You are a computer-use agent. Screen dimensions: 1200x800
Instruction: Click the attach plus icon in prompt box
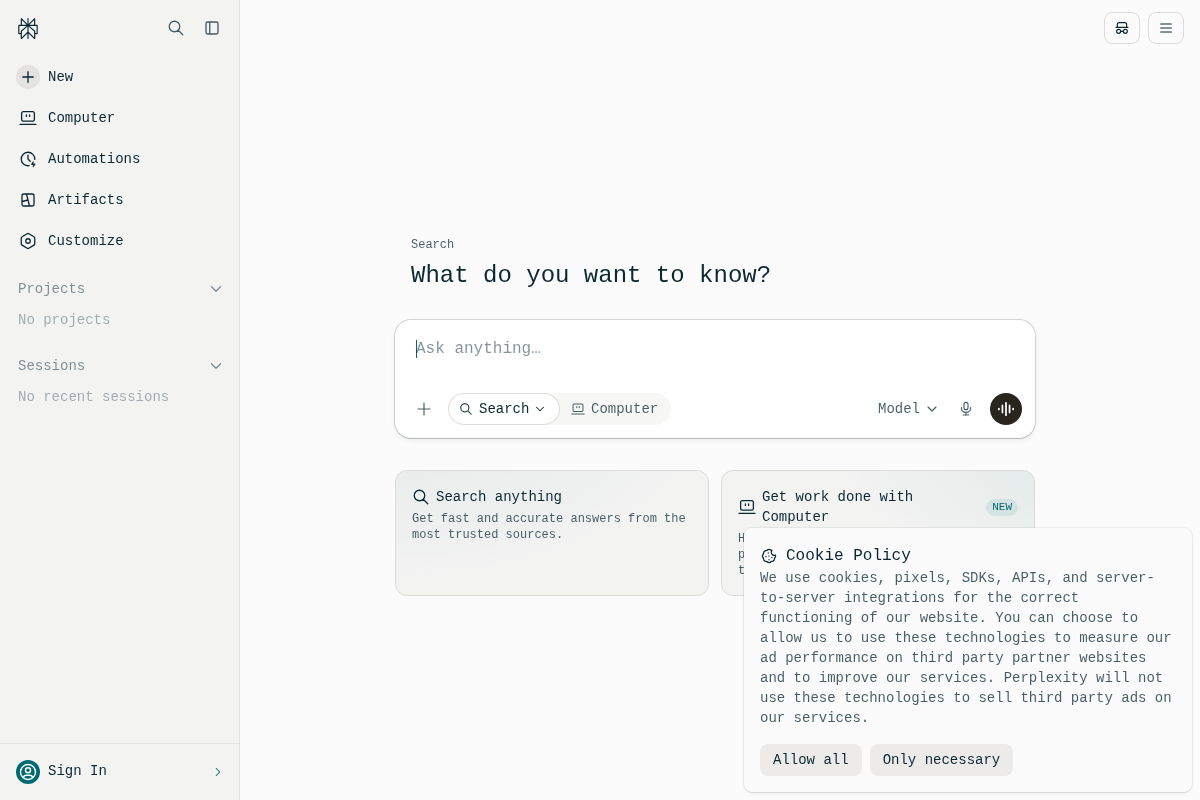(x=424, y=409)
